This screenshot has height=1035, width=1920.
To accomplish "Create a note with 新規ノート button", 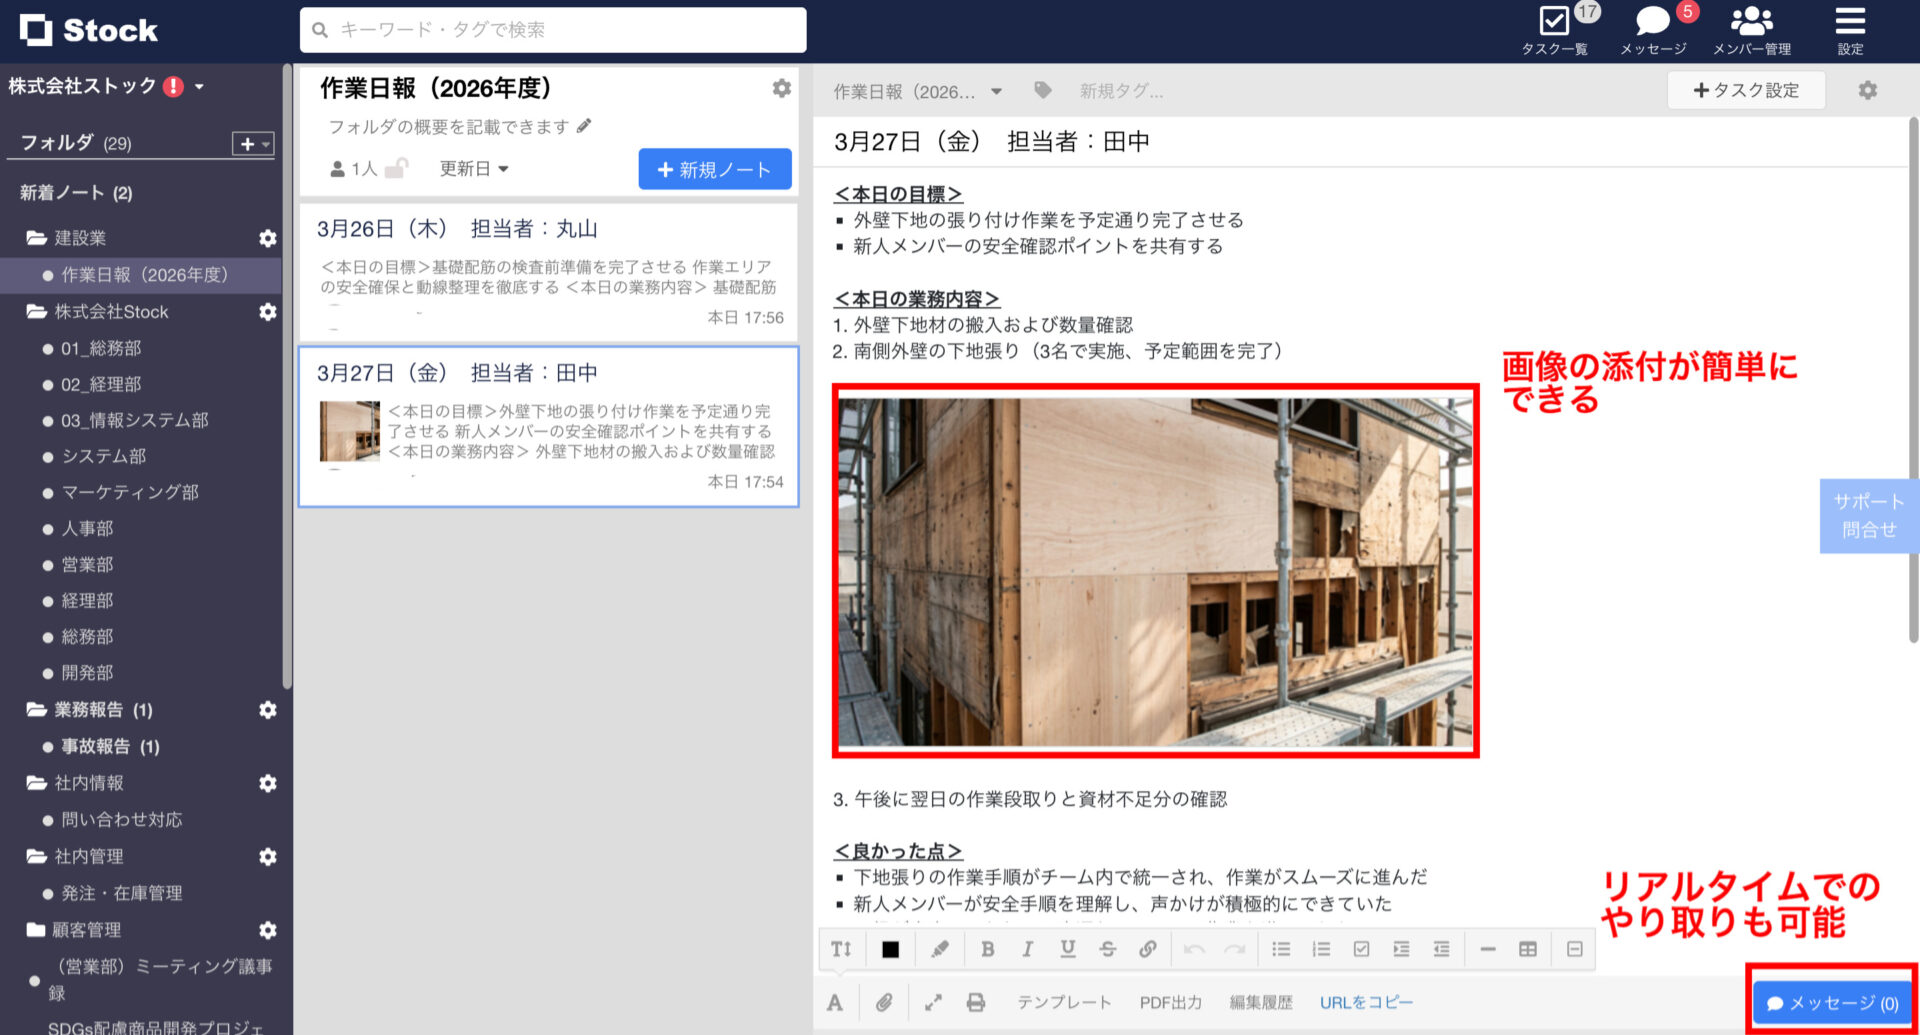I will tap(714, 169).
